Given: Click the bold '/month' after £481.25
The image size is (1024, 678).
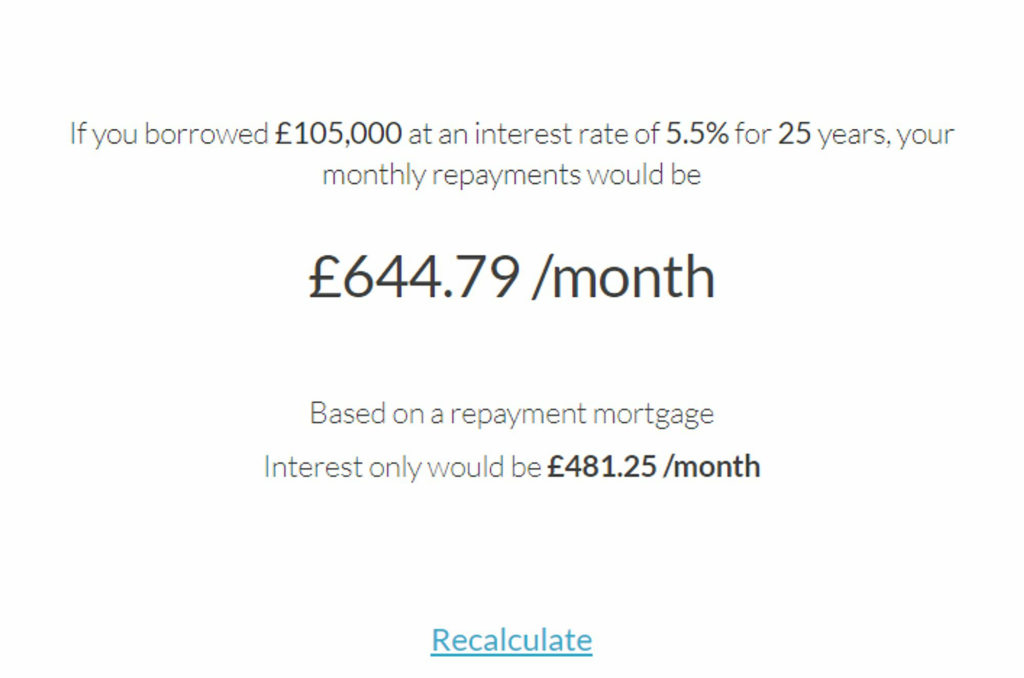Looking at the screenshot, I should pyautogui.click(x=711, y=466).
